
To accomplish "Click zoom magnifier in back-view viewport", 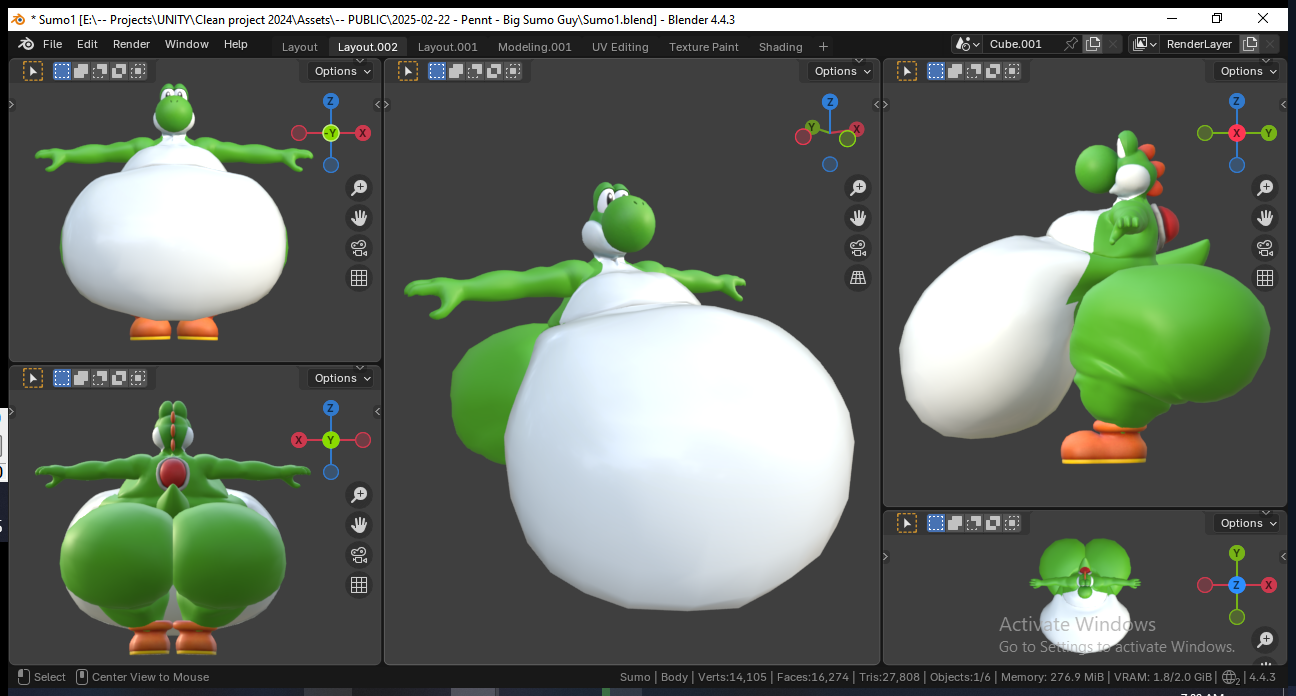I will [x=359, y=494].
